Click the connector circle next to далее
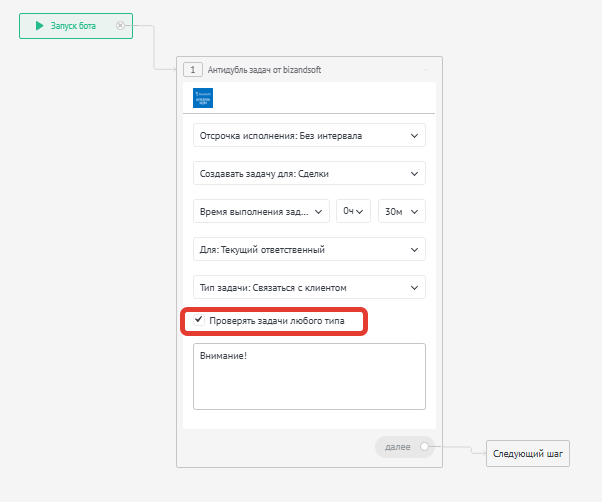The image size is (602, 502). coord(424,447)
